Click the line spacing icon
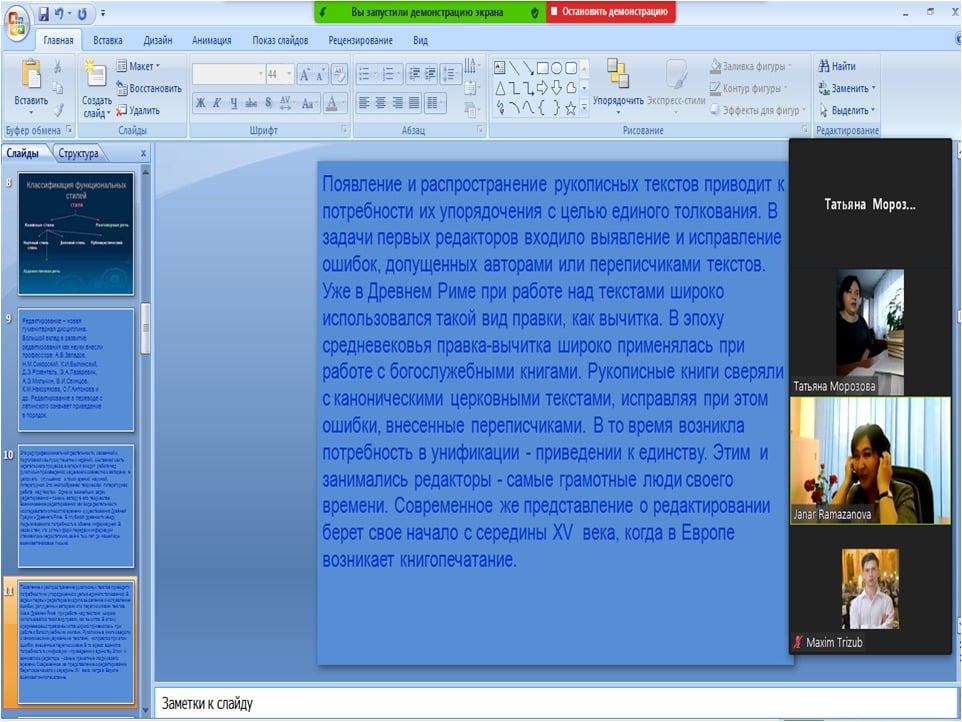 450,75
